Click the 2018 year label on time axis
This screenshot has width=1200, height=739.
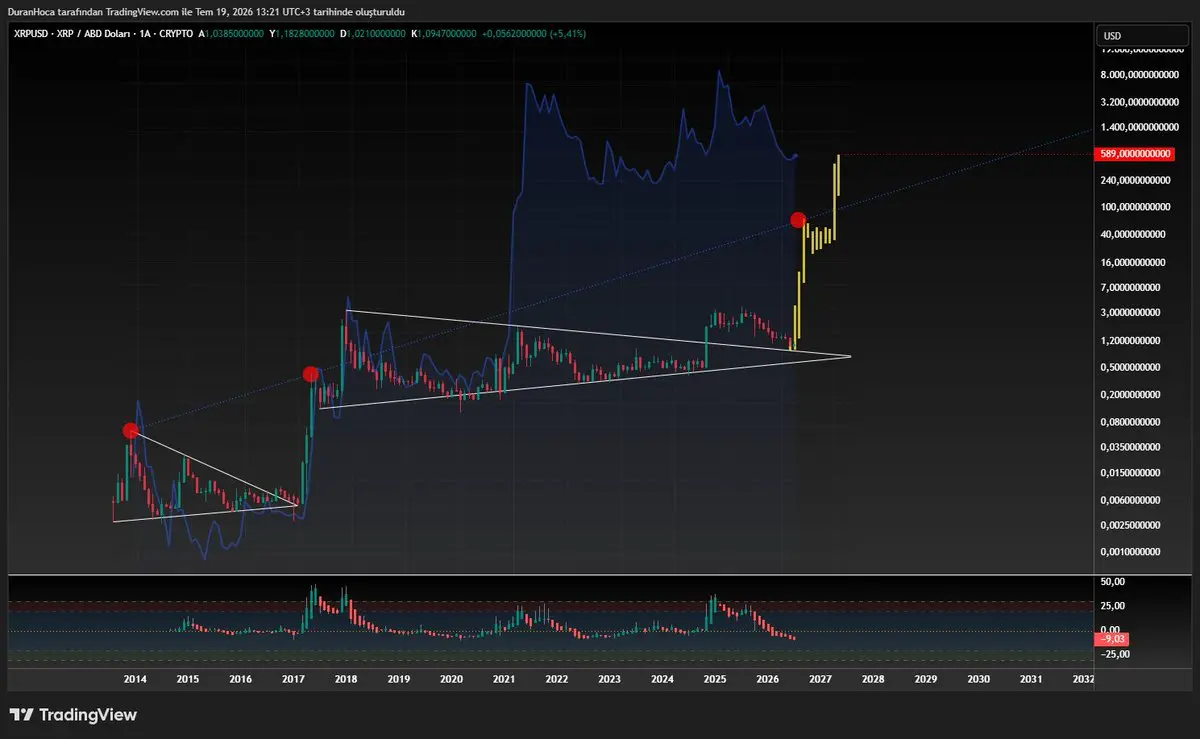click(x=346, y=679)
